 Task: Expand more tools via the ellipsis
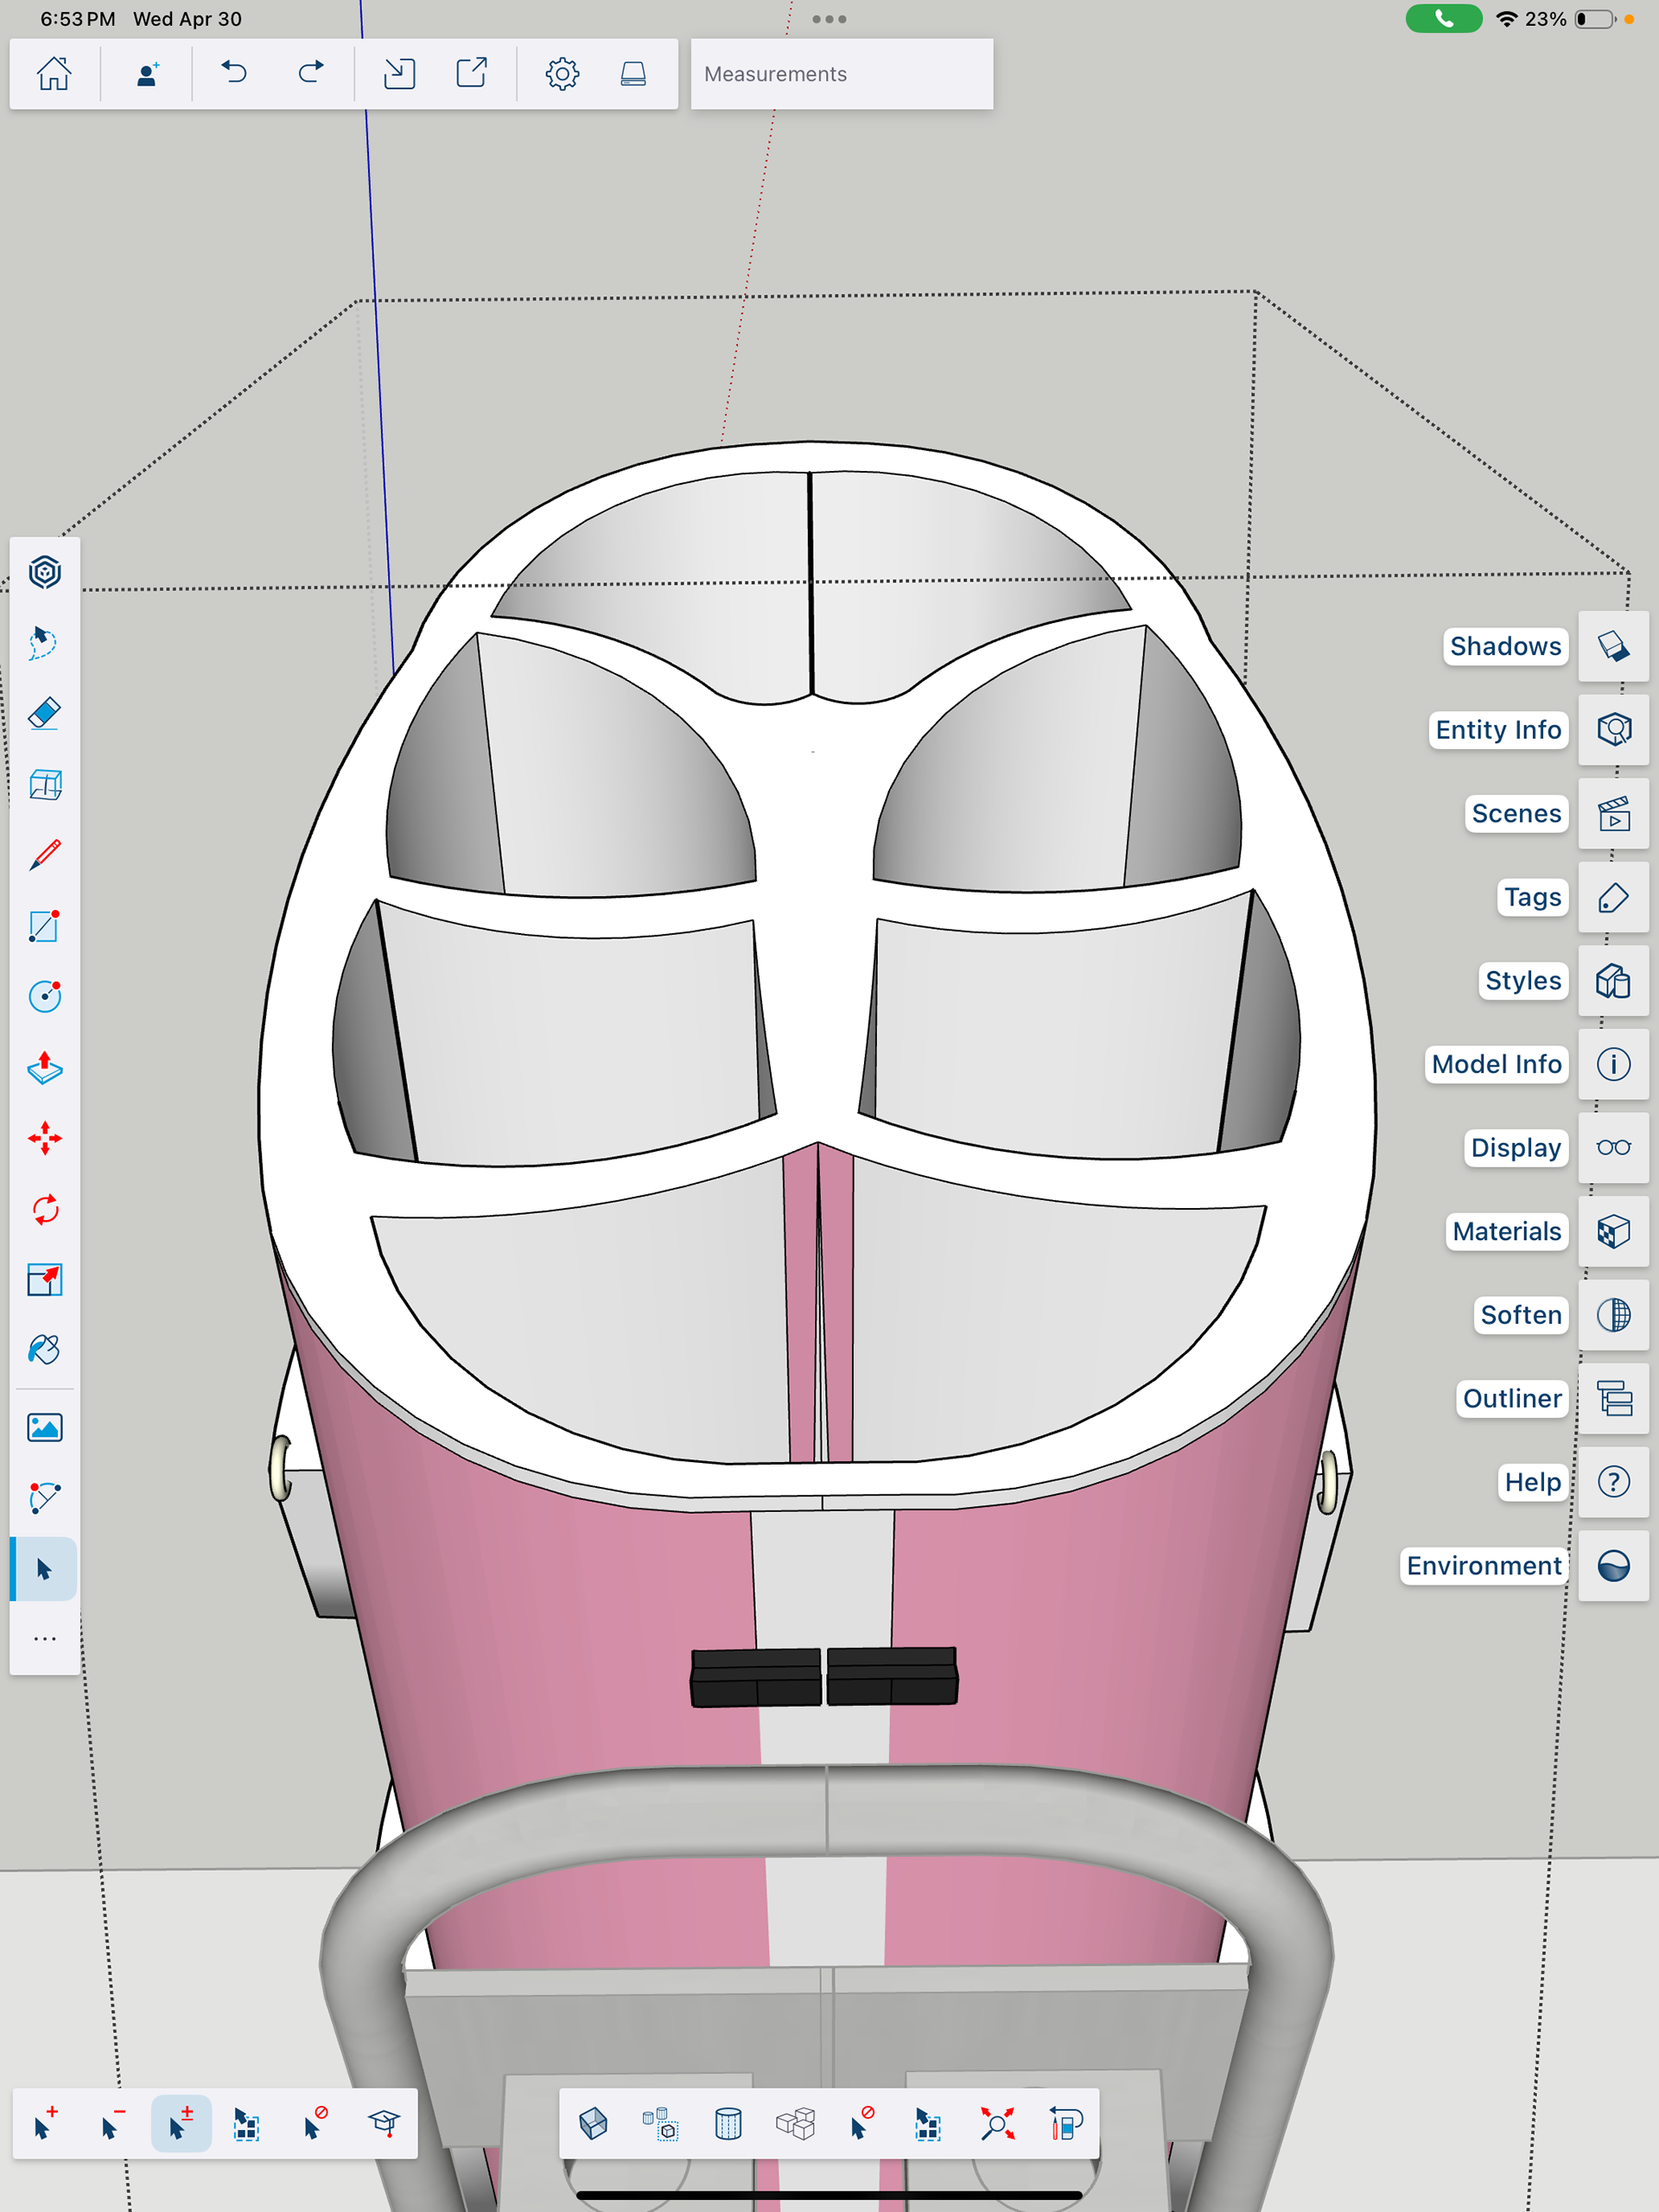(44, 1638)
